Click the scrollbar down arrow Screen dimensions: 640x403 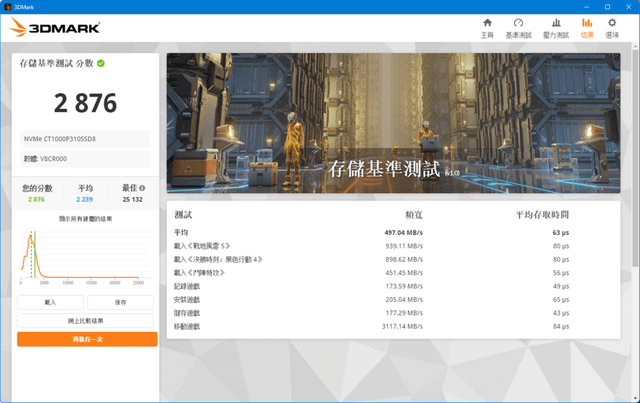tap(636, 398)
